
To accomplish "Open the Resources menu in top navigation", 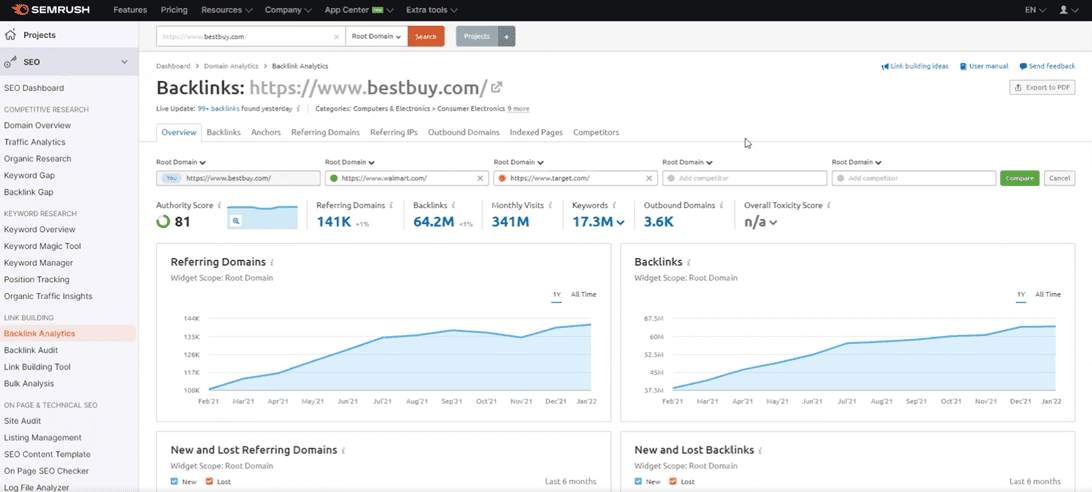I will [x=225, y=10].
